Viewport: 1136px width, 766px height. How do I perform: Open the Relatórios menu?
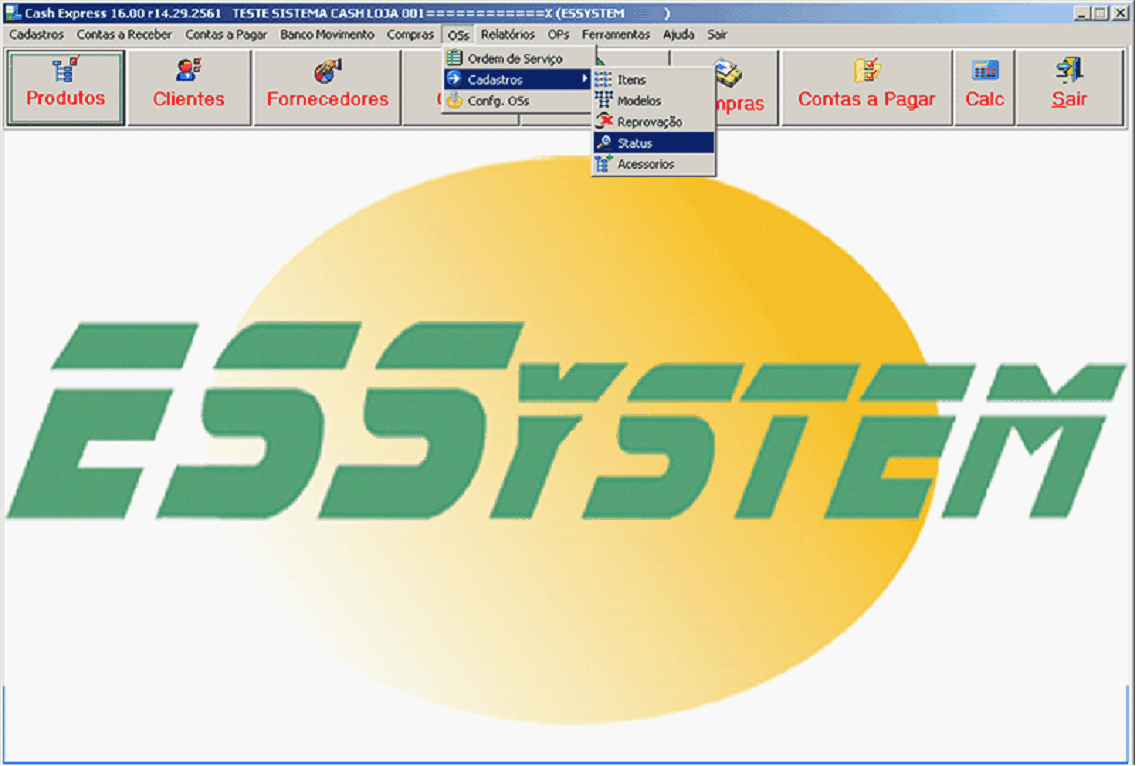507,34
